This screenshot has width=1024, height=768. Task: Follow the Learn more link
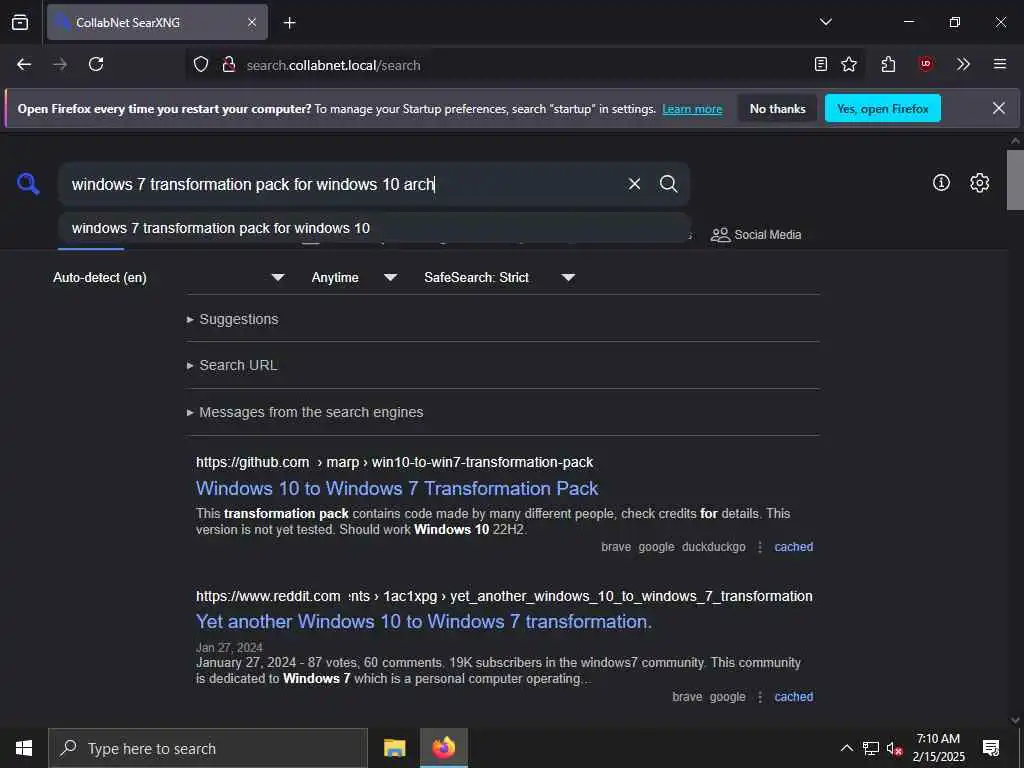692,109
